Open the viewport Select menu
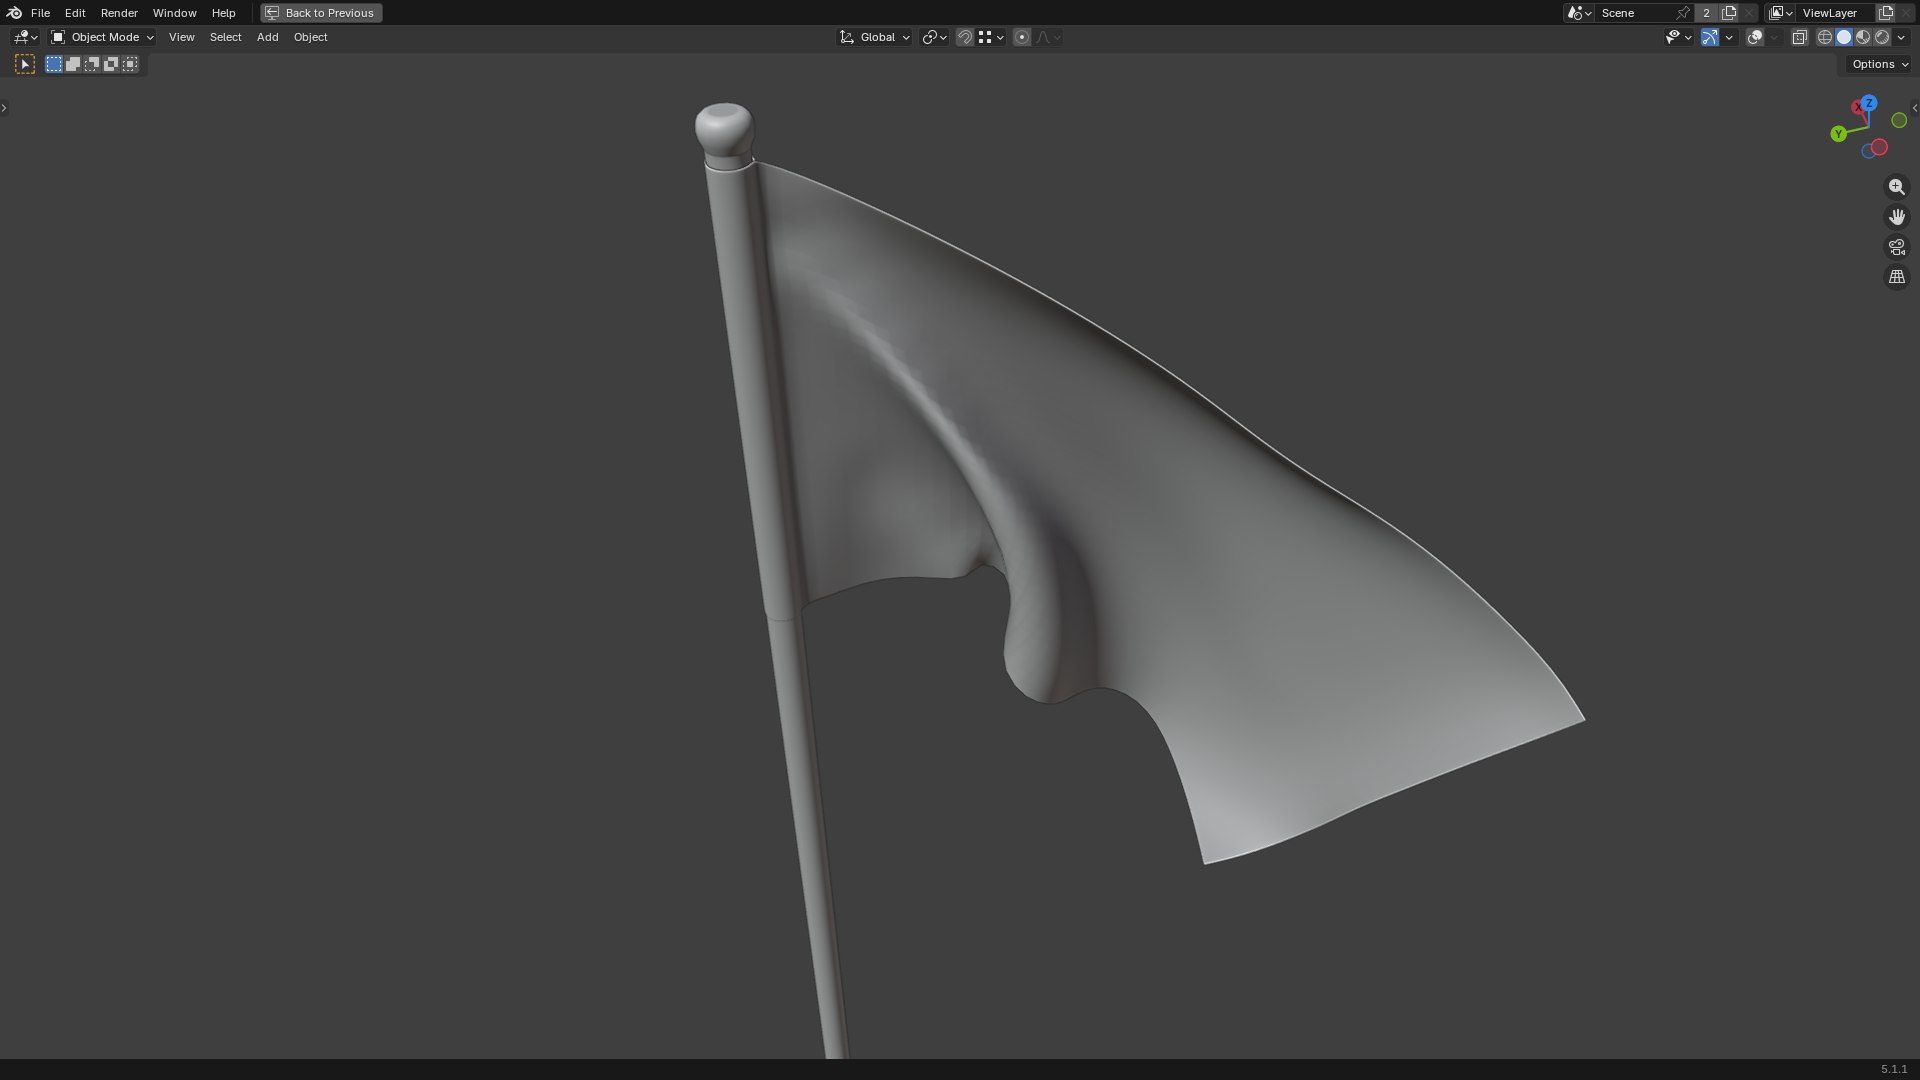The image size is (1920, 1080). 225,37
